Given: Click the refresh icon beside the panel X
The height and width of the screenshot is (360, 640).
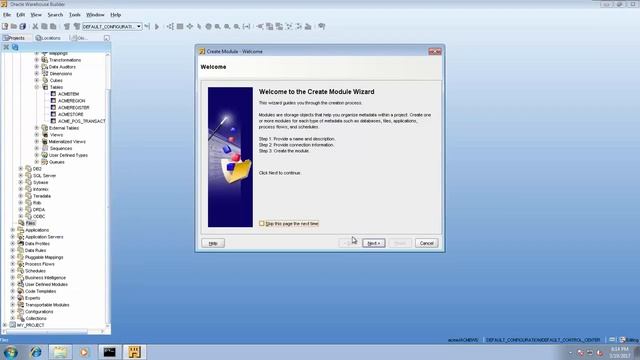Looking at the screenshot, I should [x=15, y=47].
